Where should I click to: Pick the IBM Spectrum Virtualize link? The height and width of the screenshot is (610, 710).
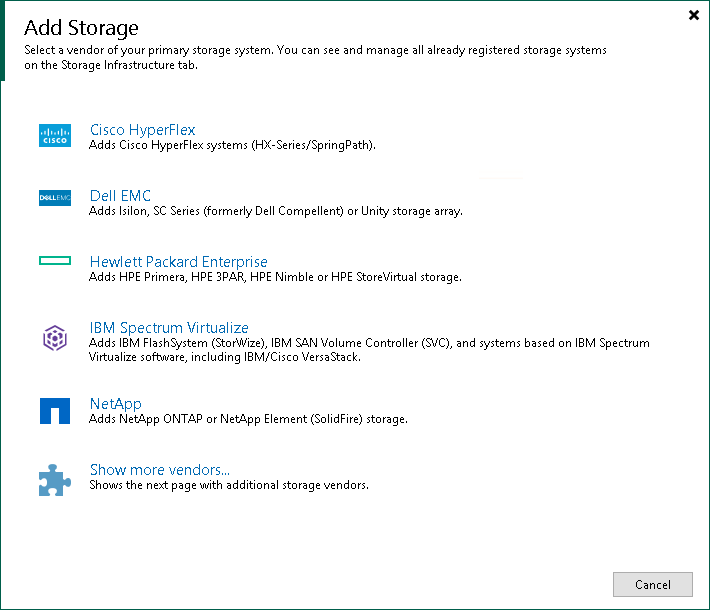169,328
